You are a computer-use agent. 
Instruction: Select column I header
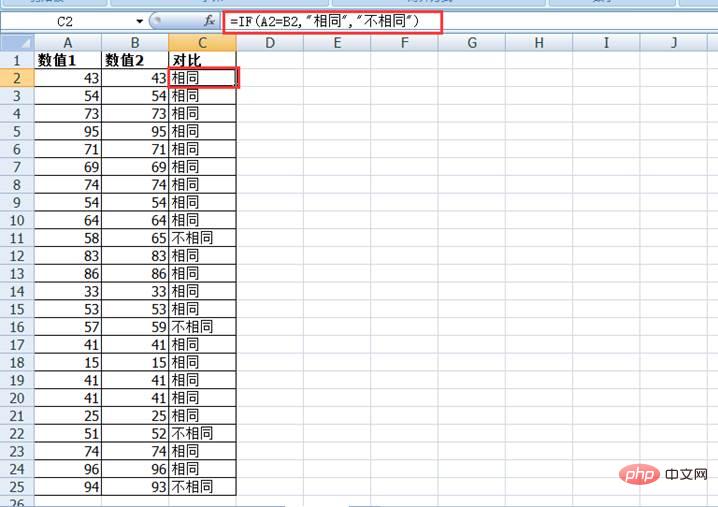[x=606, y=43]
